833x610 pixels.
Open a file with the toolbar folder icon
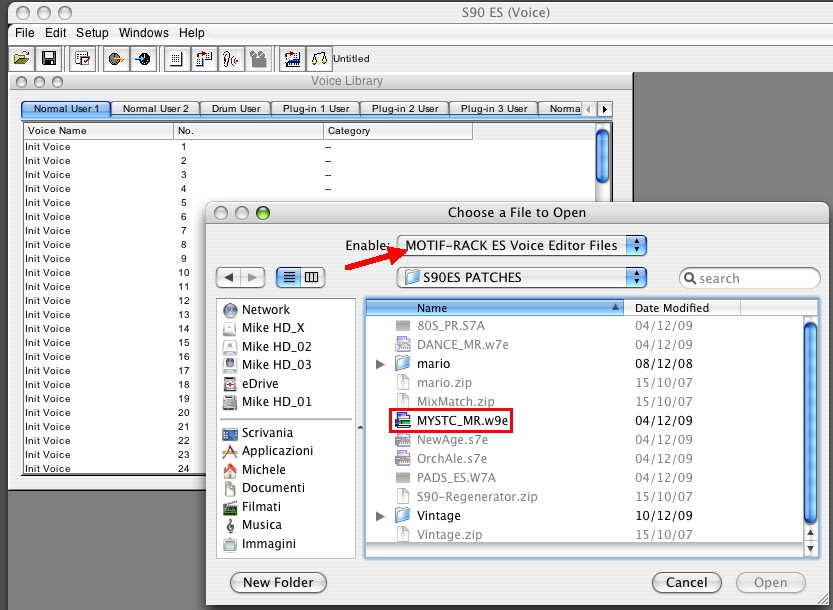point(21,58)
